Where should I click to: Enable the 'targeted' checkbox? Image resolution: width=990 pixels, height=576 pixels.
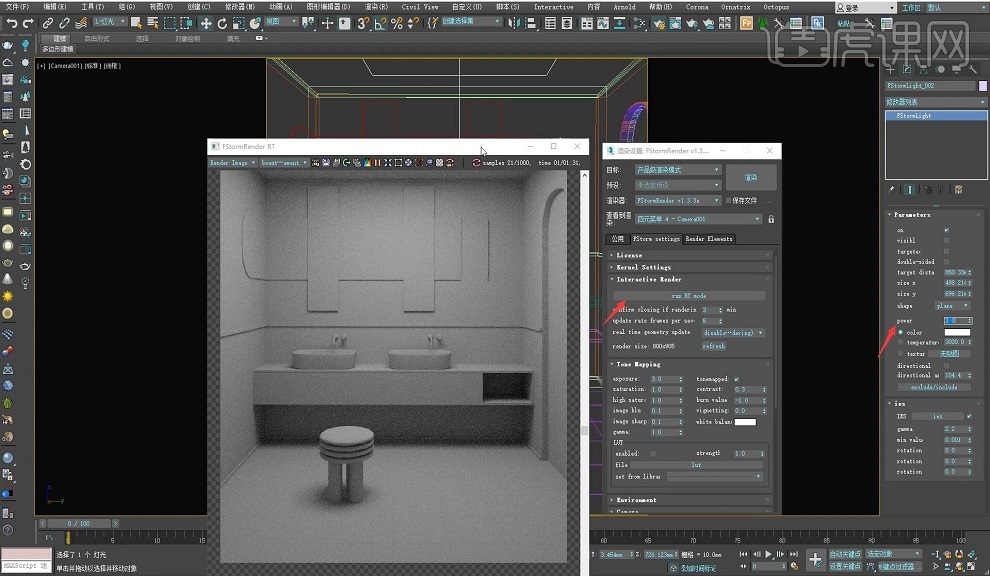(946, 251)
